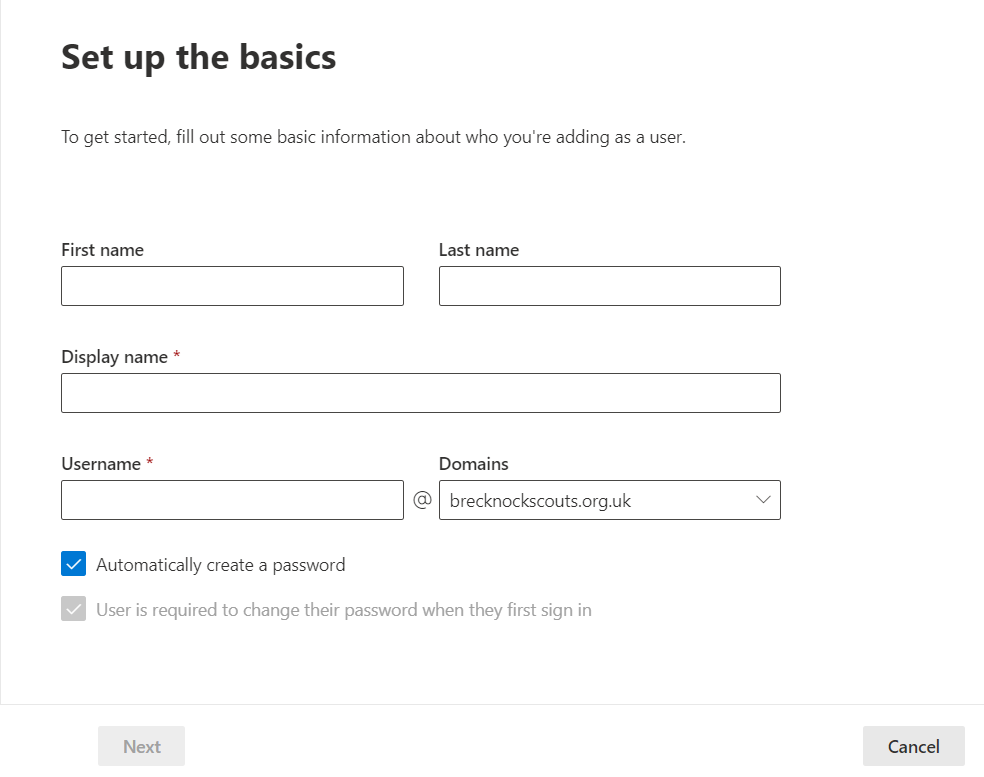This screenshot has height=777, width=984.
Task: Click the Automatically create a password label
Action: coord(220,565)
